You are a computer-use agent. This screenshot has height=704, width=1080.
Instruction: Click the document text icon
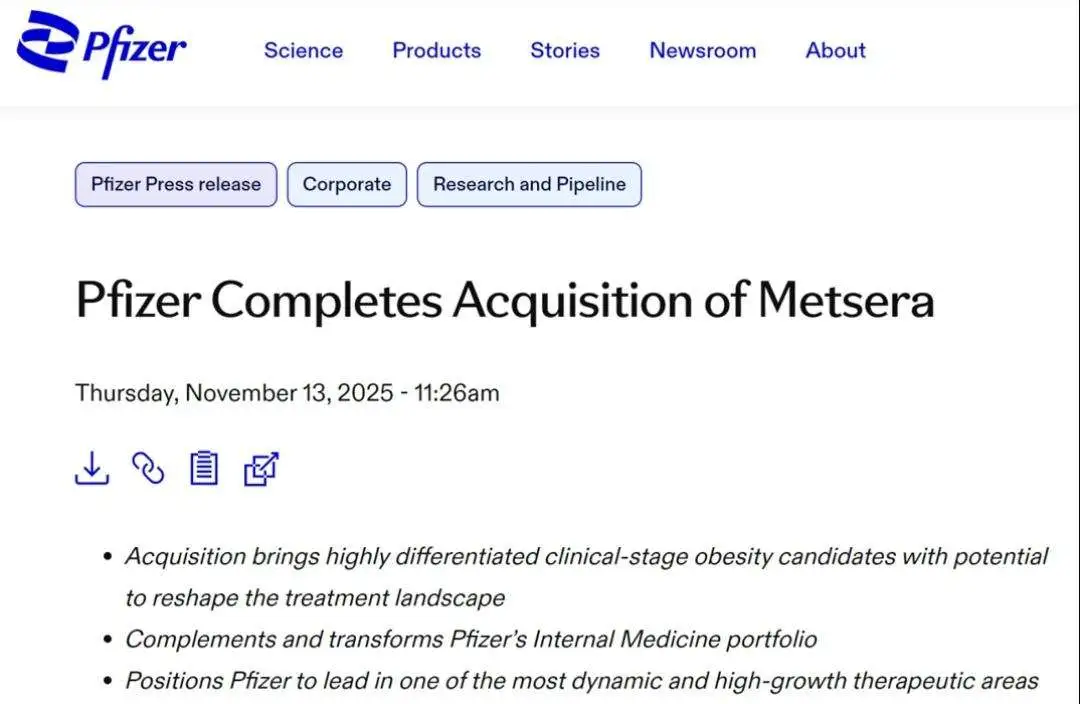click(x=204, y=468)
